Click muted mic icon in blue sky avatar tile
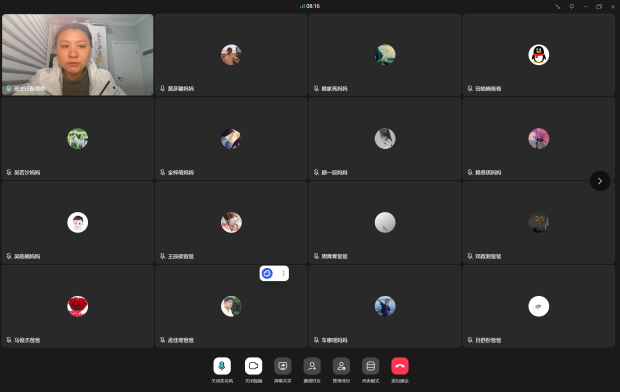This screenshot has width=620, height=392. tap(316, 340)
